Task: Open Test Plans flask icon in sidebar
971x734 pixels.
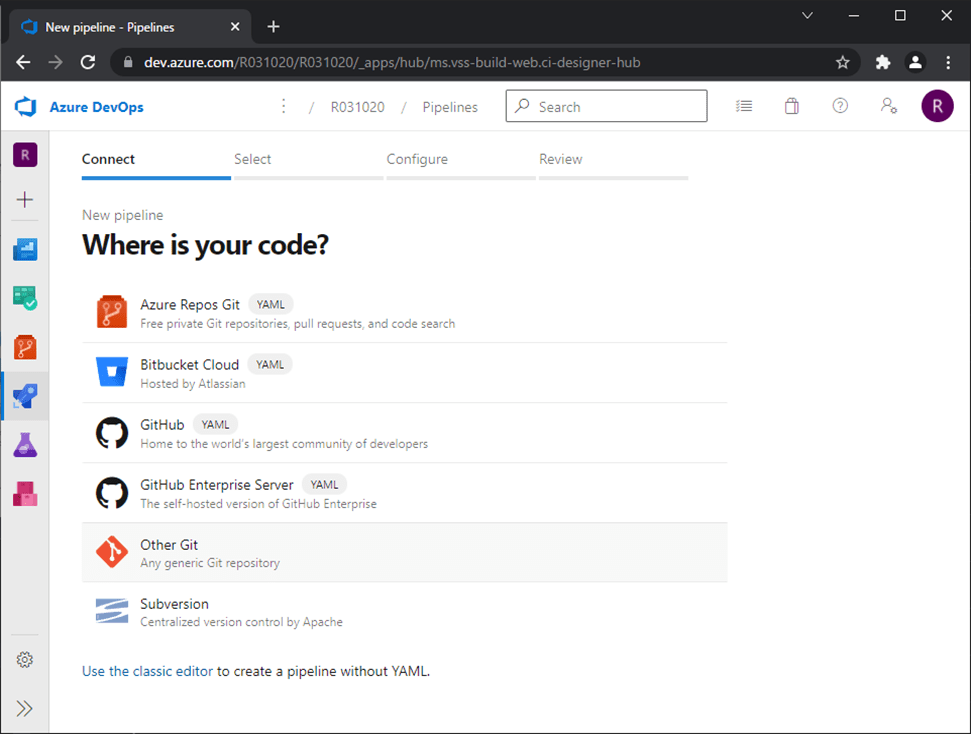Action: 25,445
